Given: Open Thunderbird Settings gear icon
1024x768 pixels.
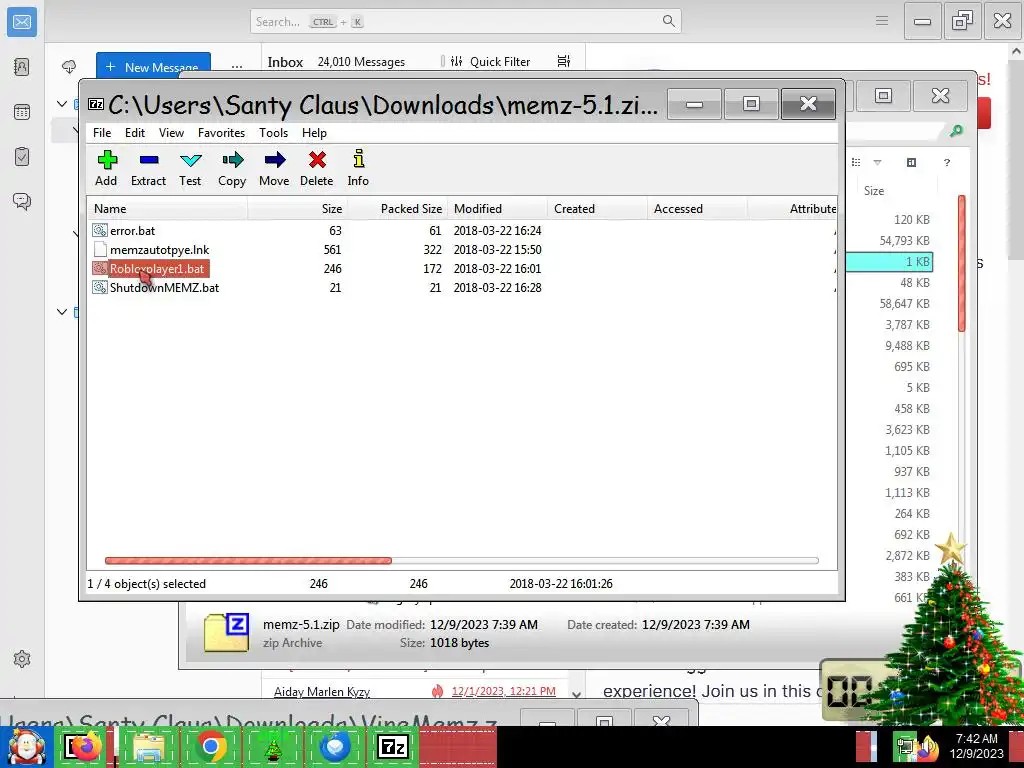Looking at the screenshot, I should click(22, 659).
